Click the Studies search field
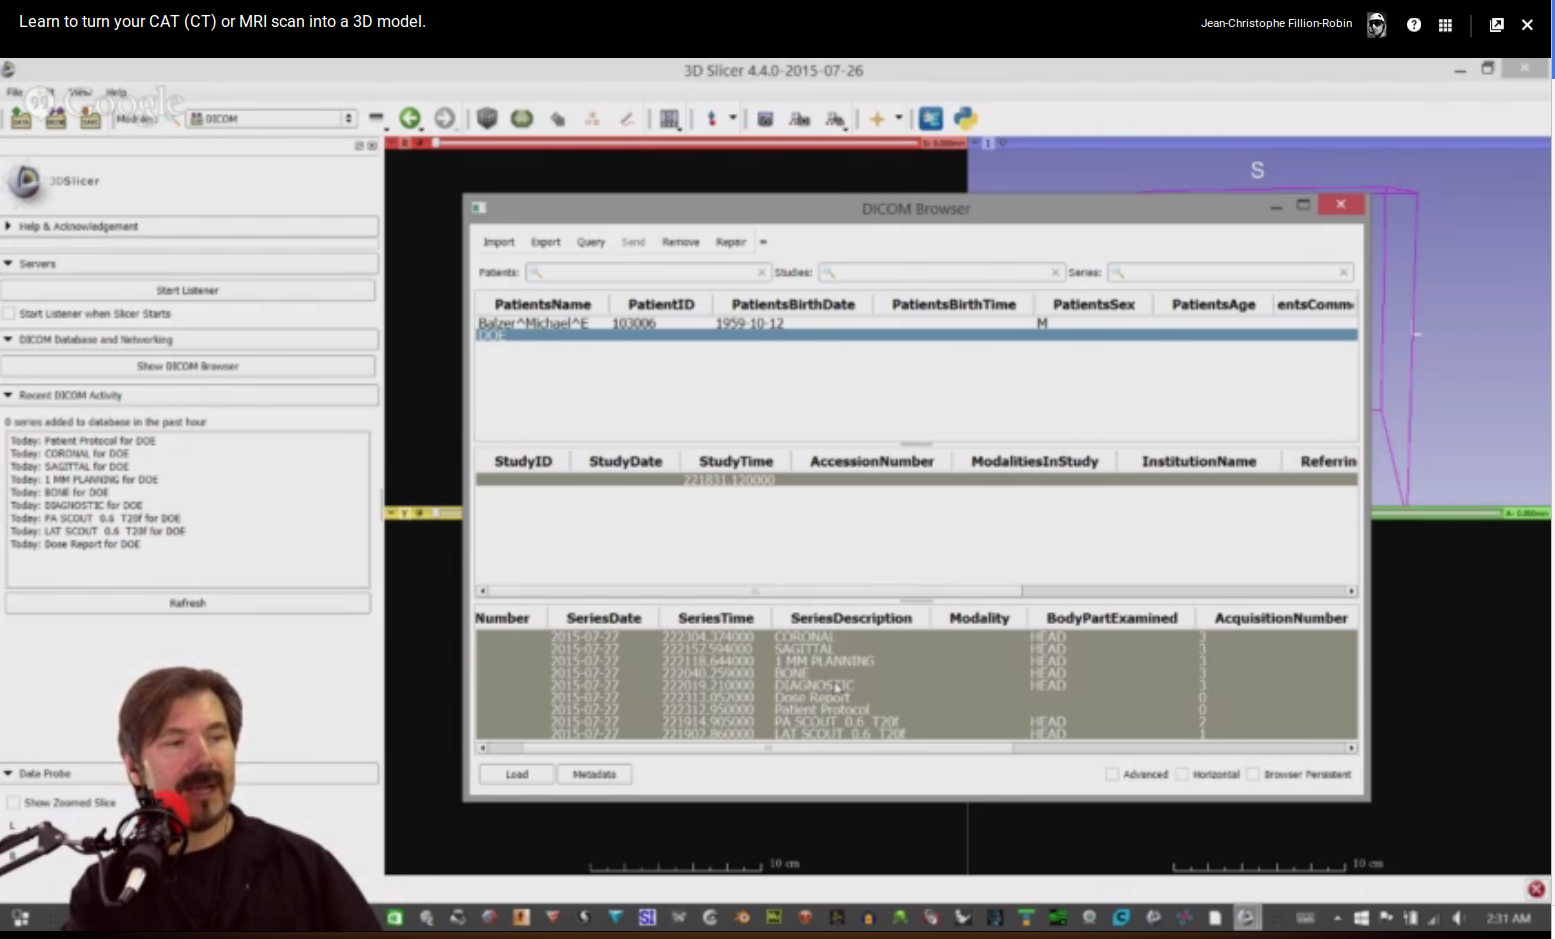1555x939 pixels. coord(940,272)
